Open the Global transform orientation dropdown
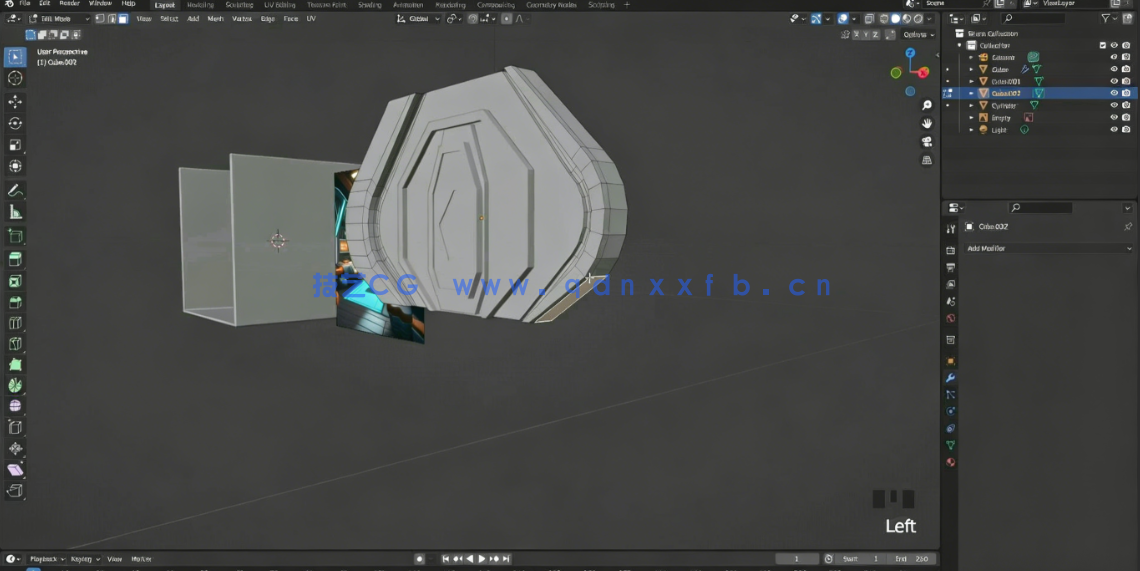Image resolution: width=1140 pixels, height=571 pixels. 419,19
